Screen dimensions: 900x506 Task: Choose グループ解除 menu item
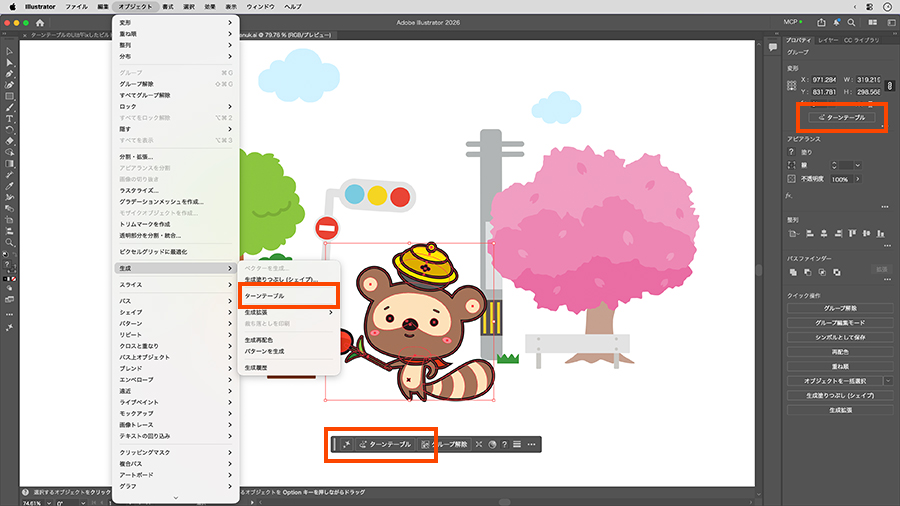[x=175, y=84]
